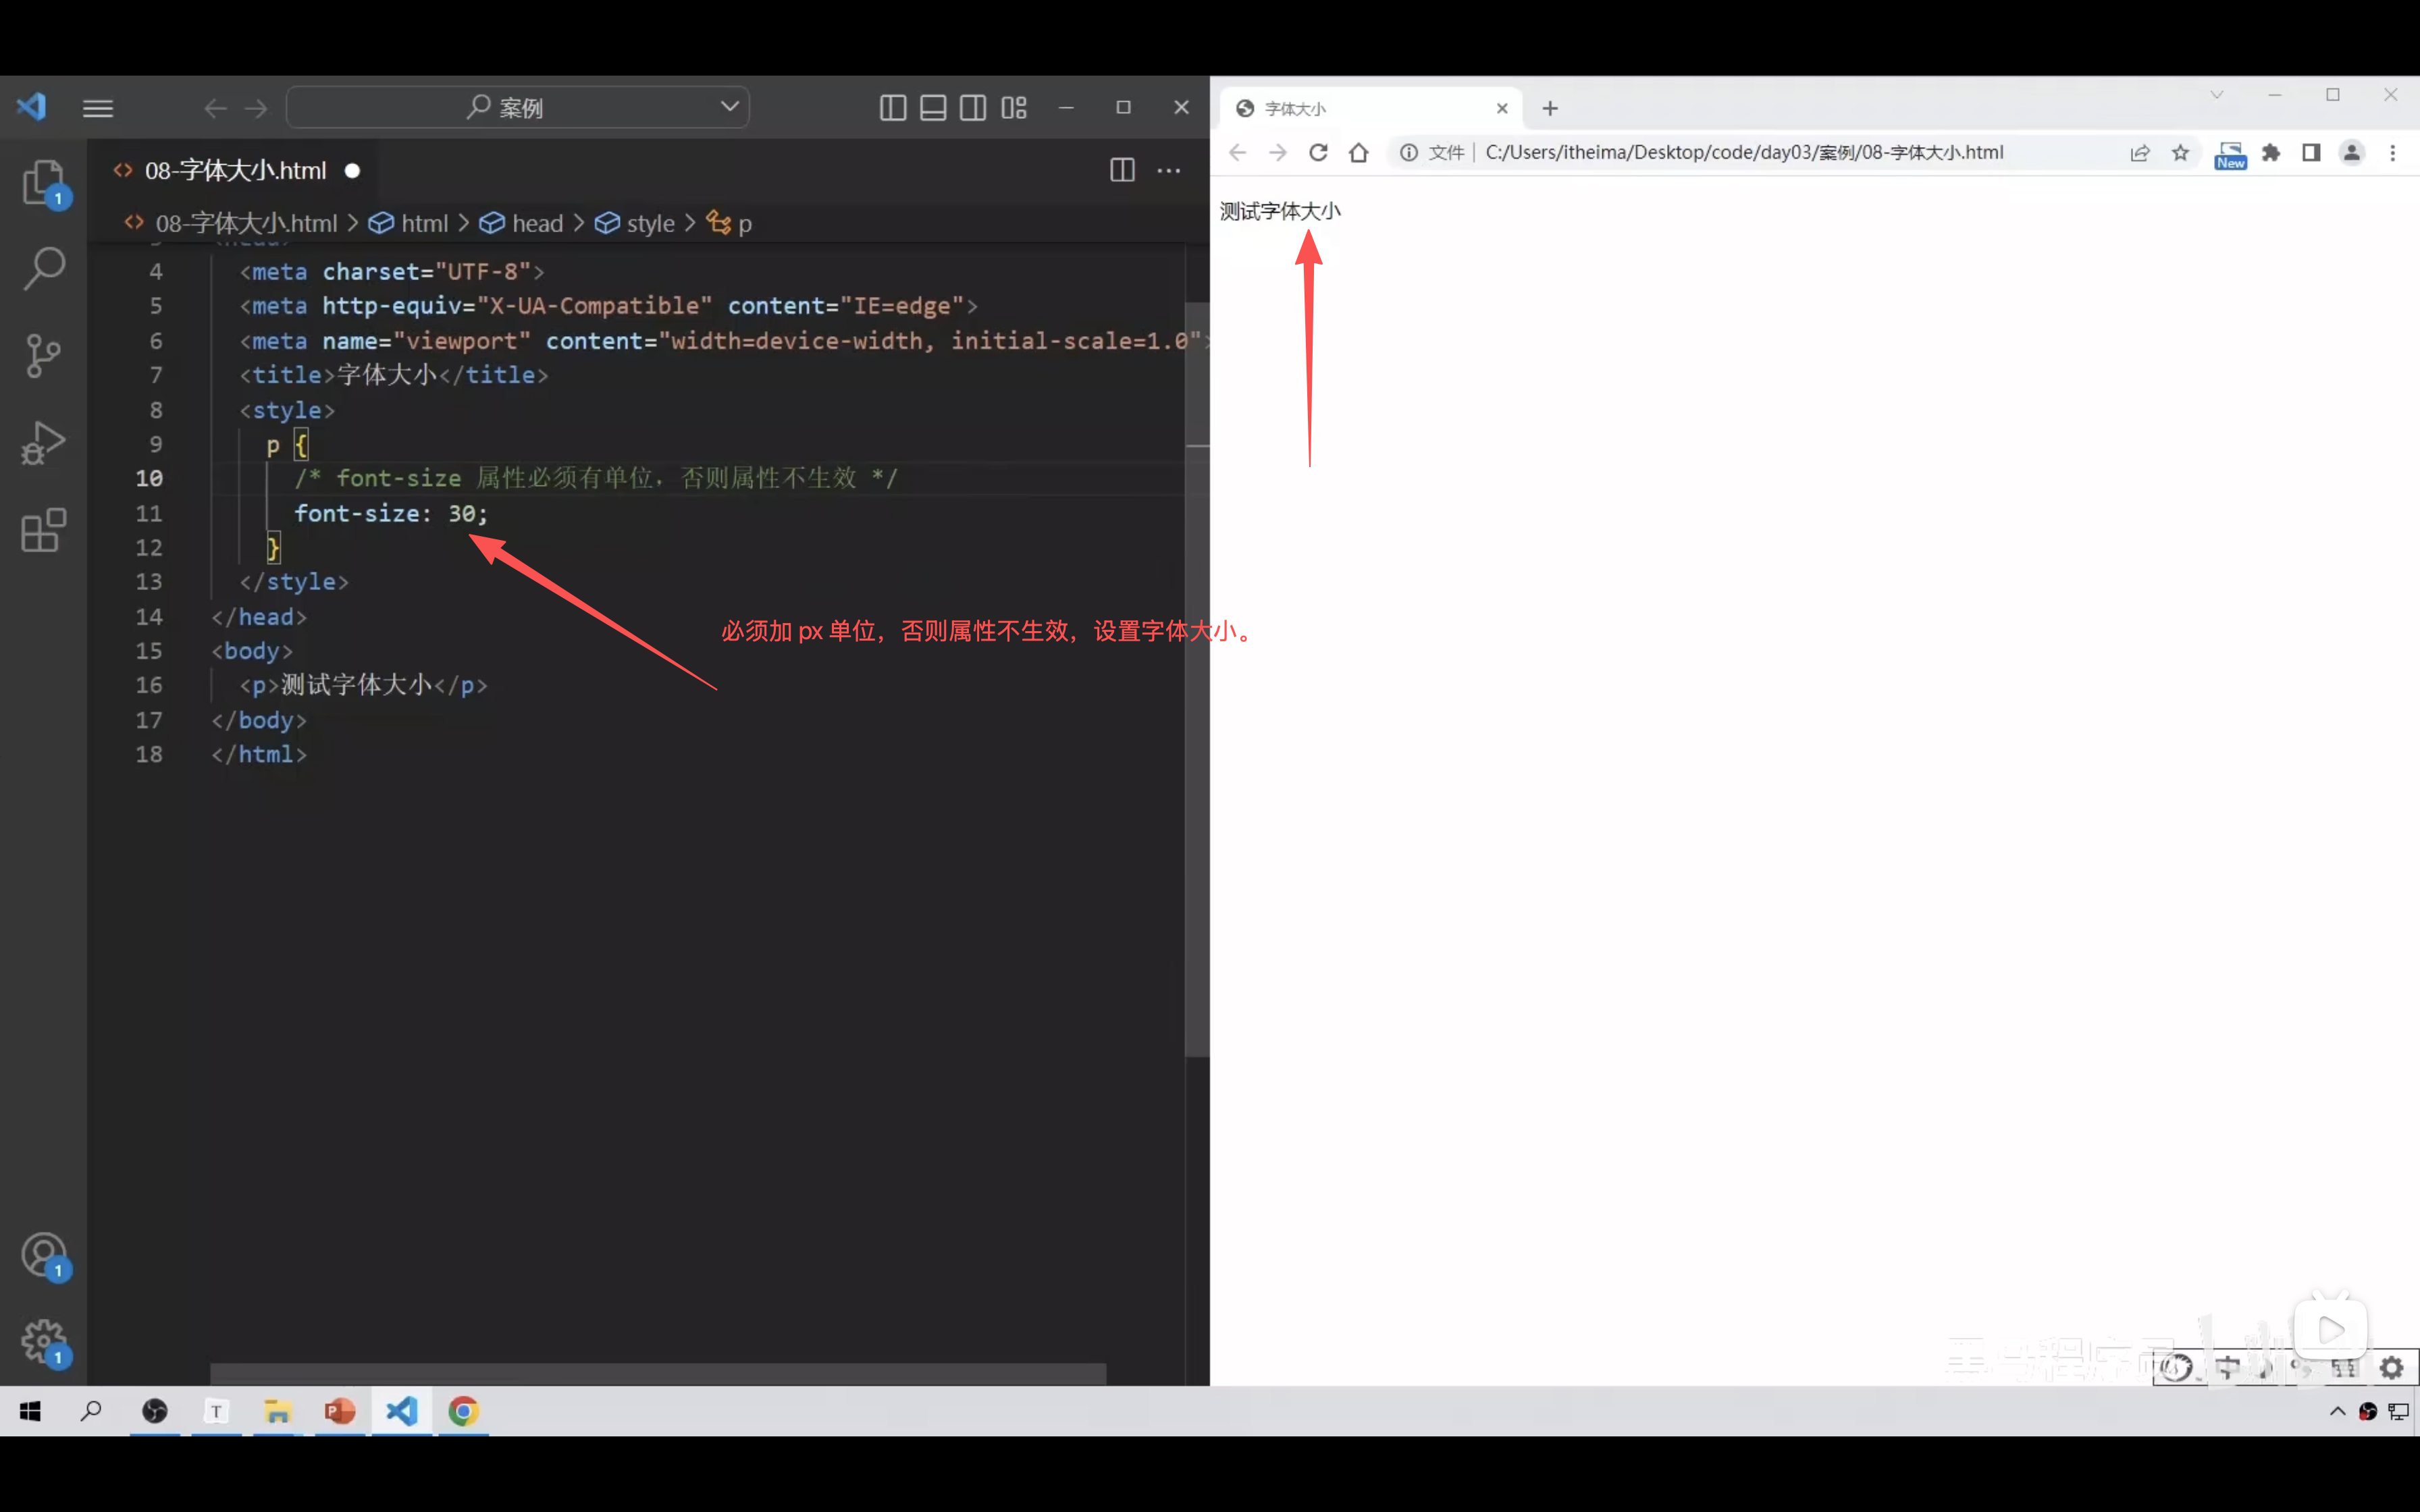Click the p breadcrumb item
Viewport: 2420px width, 1512px height.
coord(730,223)
